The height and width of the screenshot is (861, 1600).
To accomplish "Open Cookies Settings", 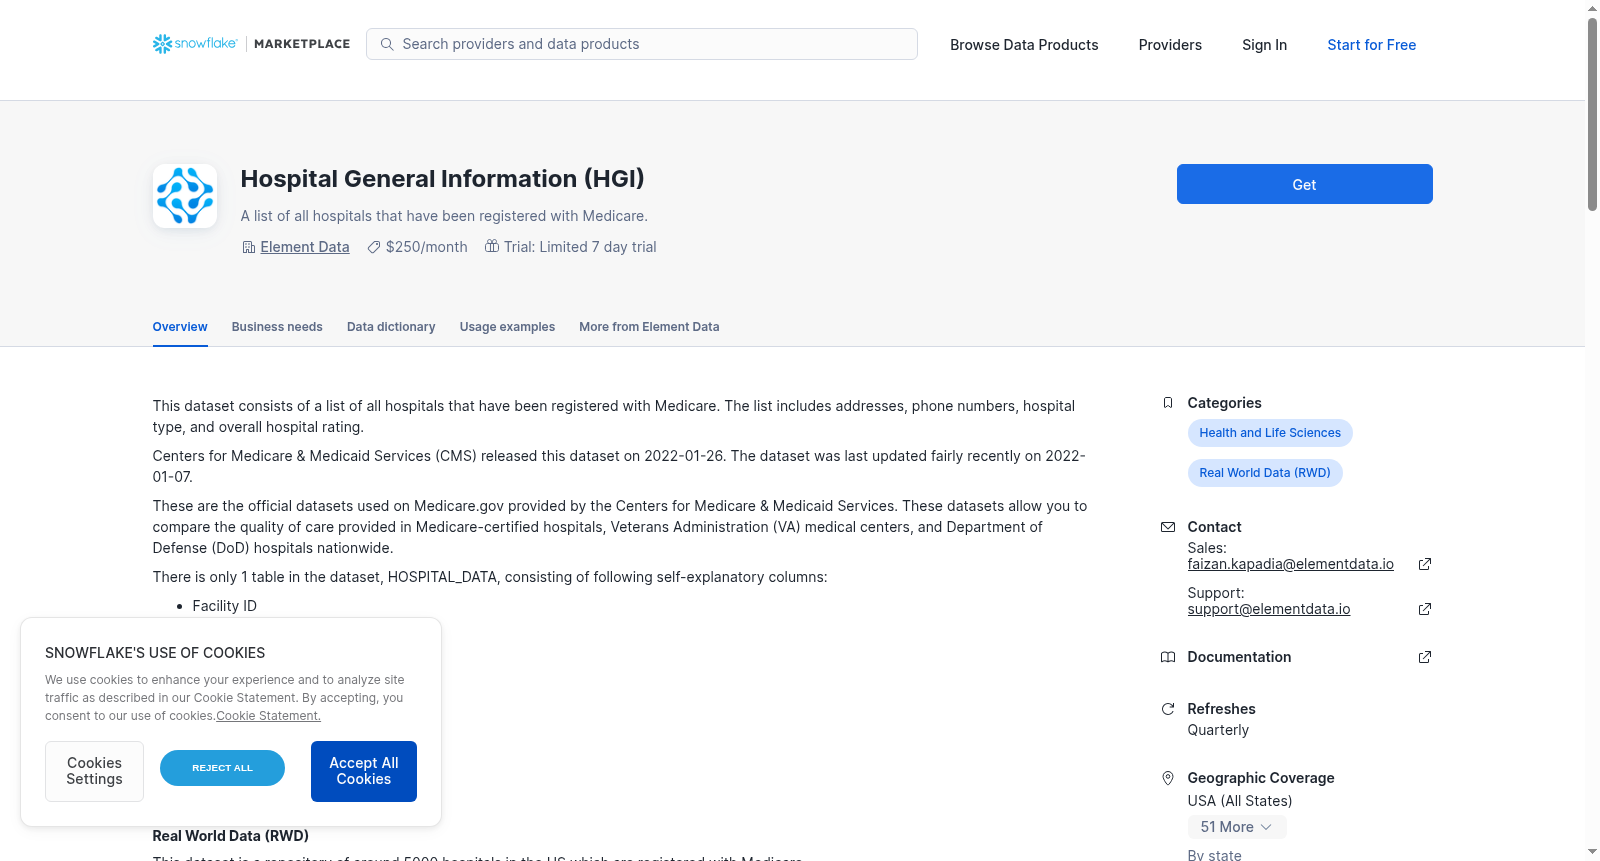I will (94, 771).
